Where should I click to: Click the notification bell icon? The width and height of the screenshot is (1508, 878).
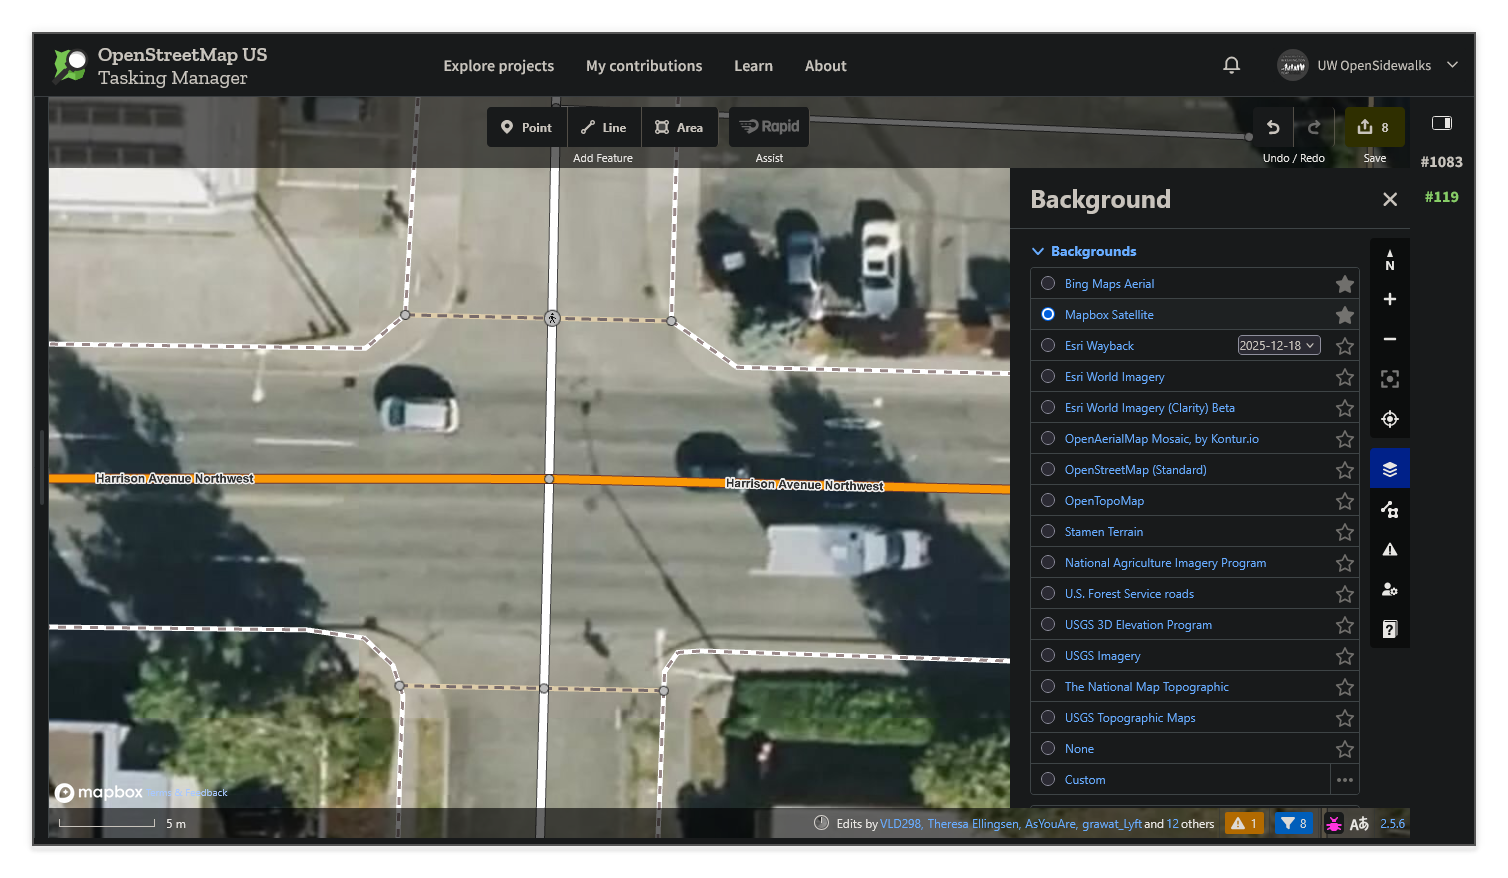[1231, 65]
